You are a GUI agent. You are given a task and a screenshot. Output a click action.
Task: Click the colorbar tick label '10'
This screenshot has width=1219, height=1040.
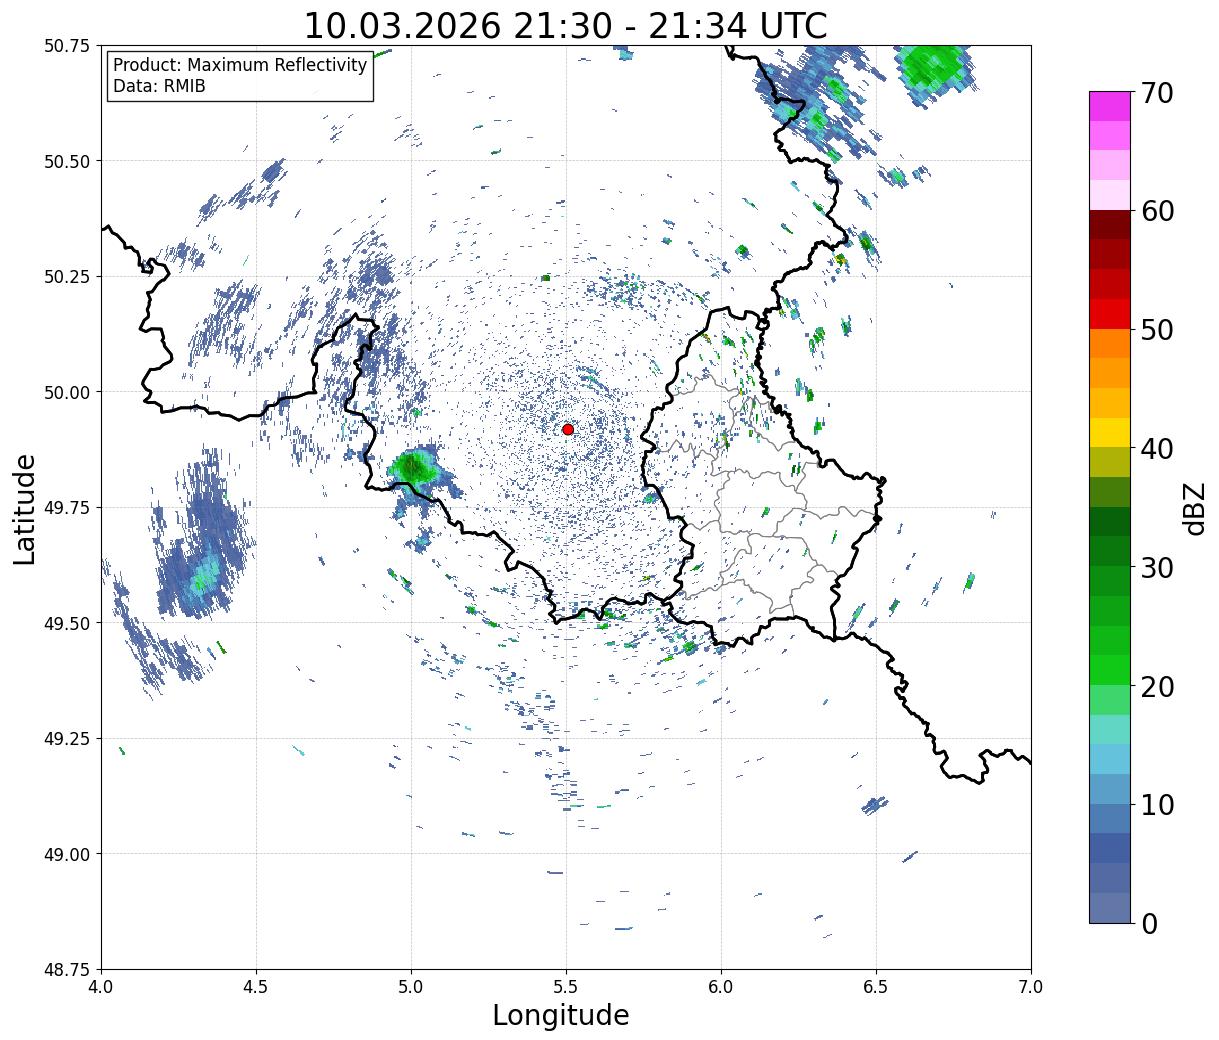point(1157,805)
